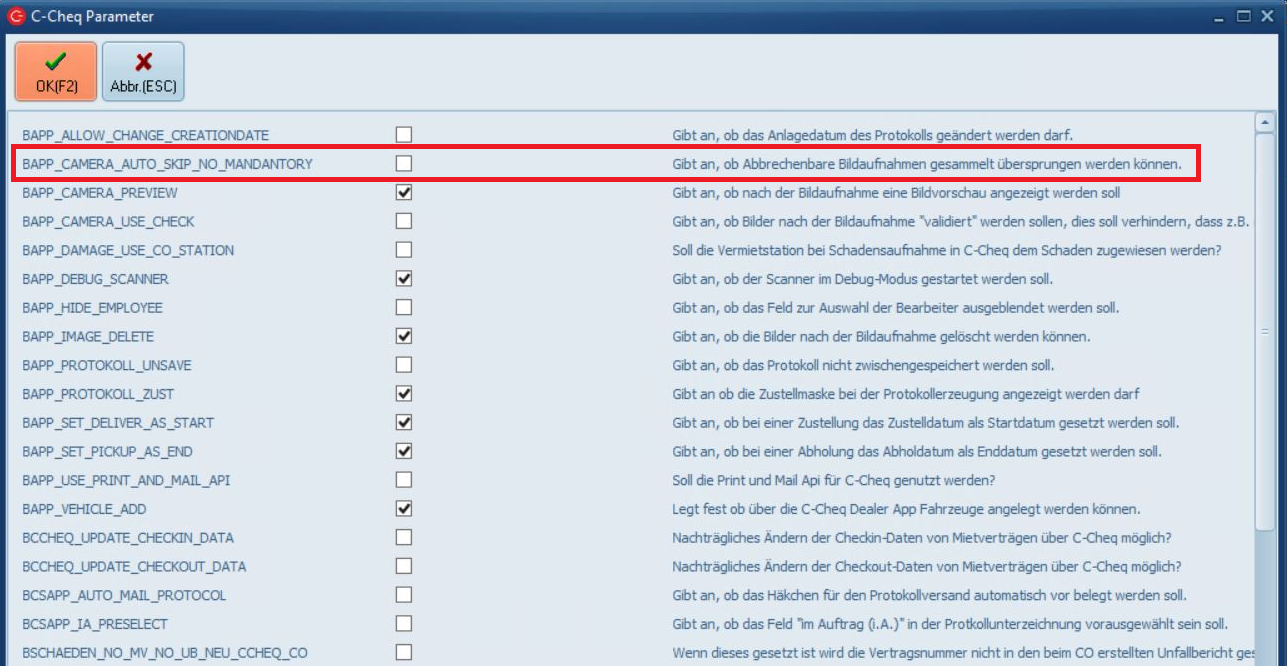This screenshot has width=1287, height=668.
Task: Disable the BAPP_DEBUG_SCANNER checkbox
Action: click(x=404, y=278)
